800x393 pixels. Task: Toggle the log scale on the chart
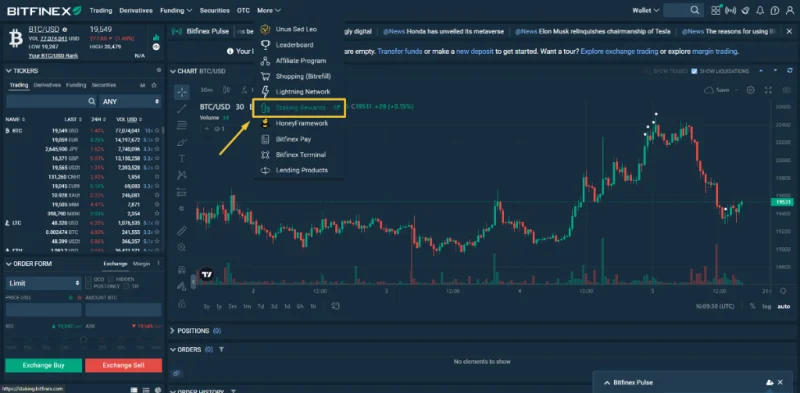(767, 306)
